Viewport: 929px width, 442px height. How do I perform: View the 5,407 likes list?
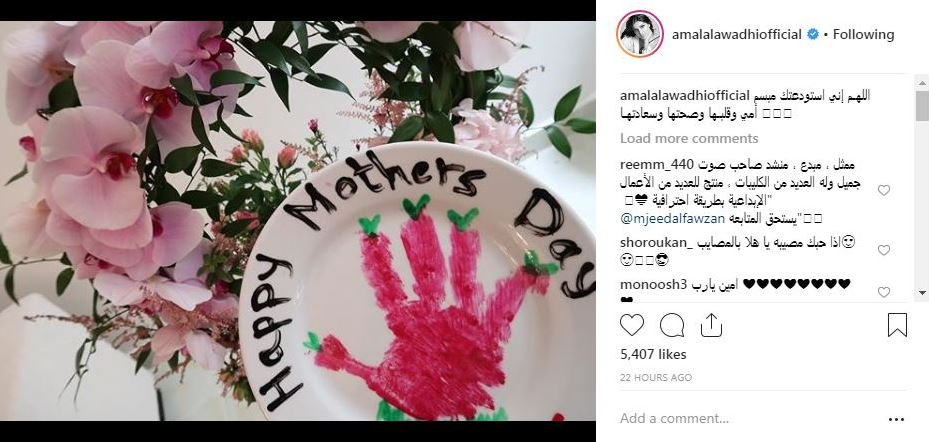[653, 354]
